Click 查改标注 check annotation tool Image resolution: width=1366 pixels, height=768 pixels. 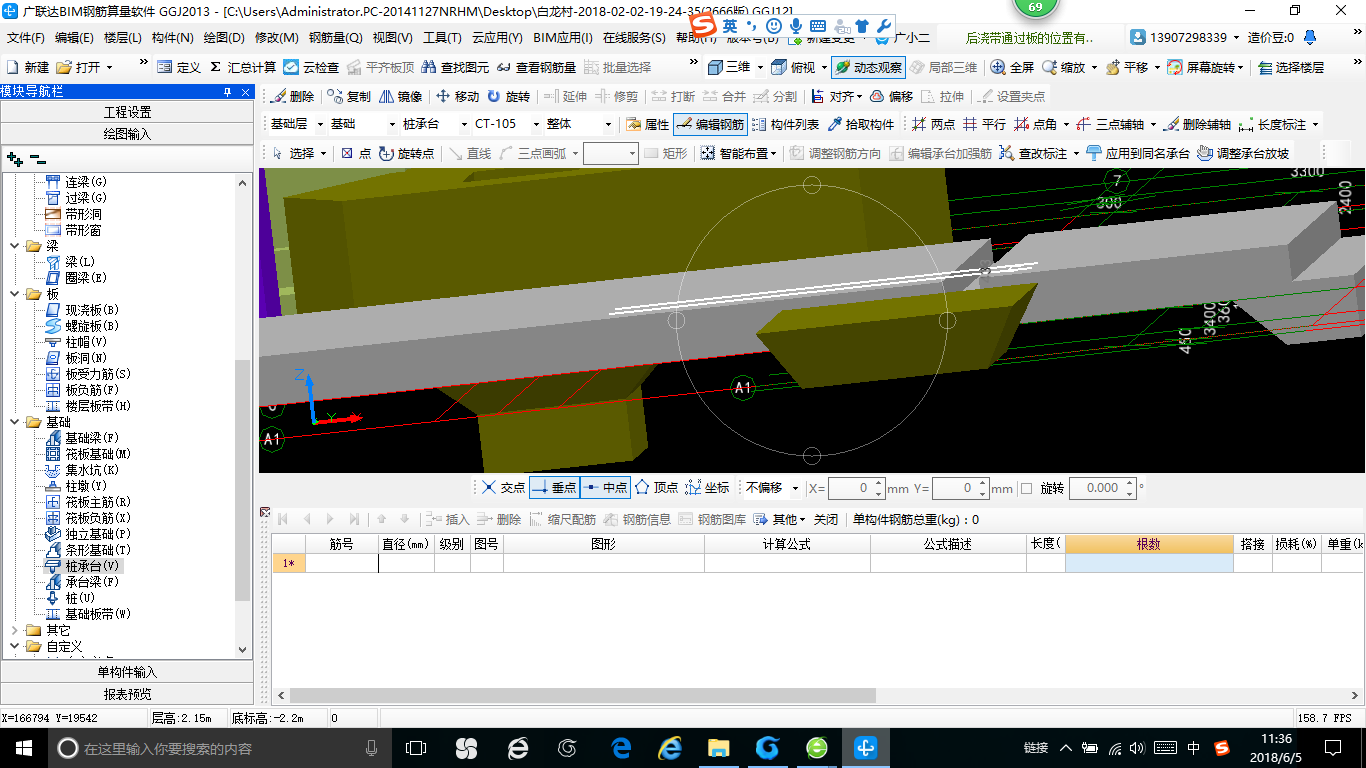pyautogui.click(x=1039, y=153)
